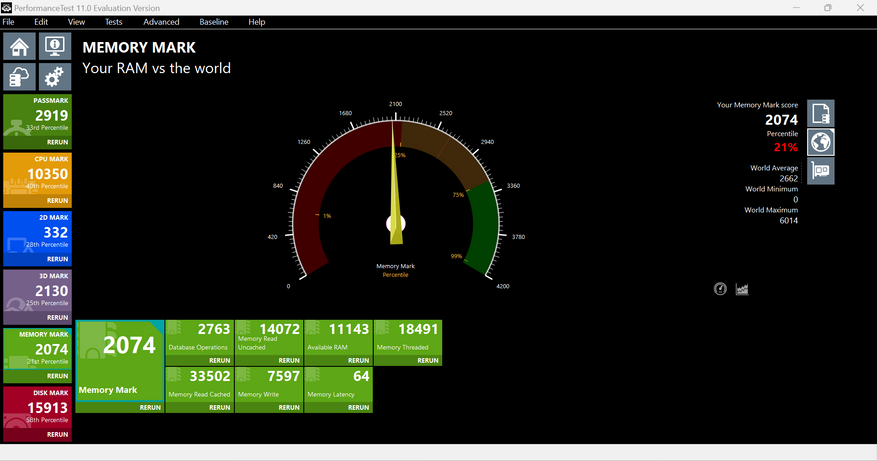The height and width of the screenshot is (461, 877).
Task: Click the red 21% percentile value
Action: [786, 147]
